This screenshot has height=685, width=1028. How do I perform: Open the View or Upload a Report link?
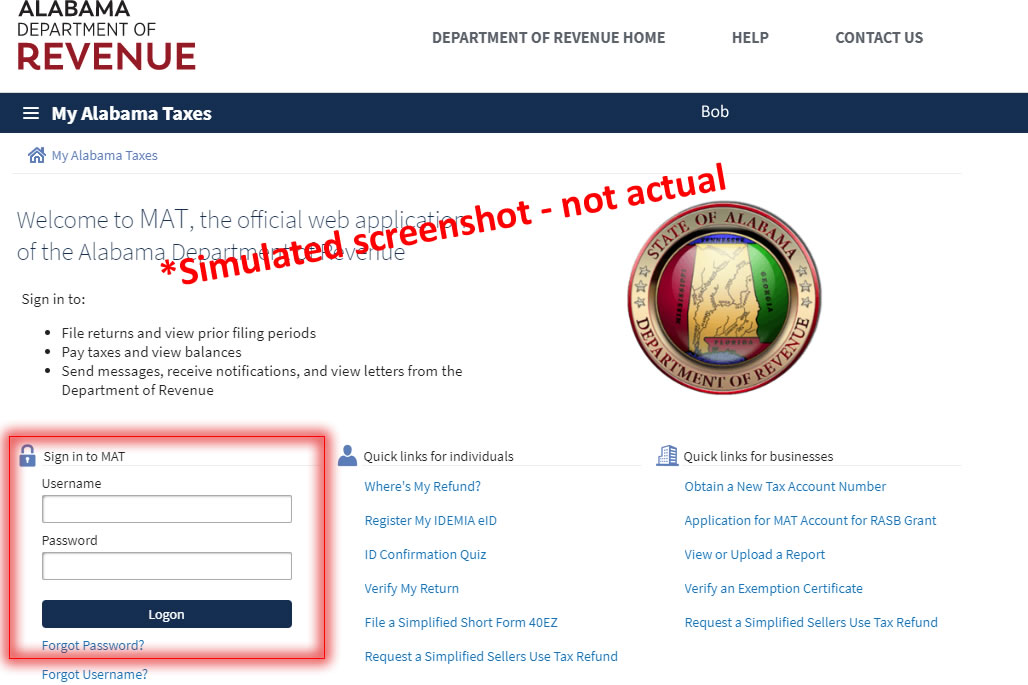coord(755,555)
